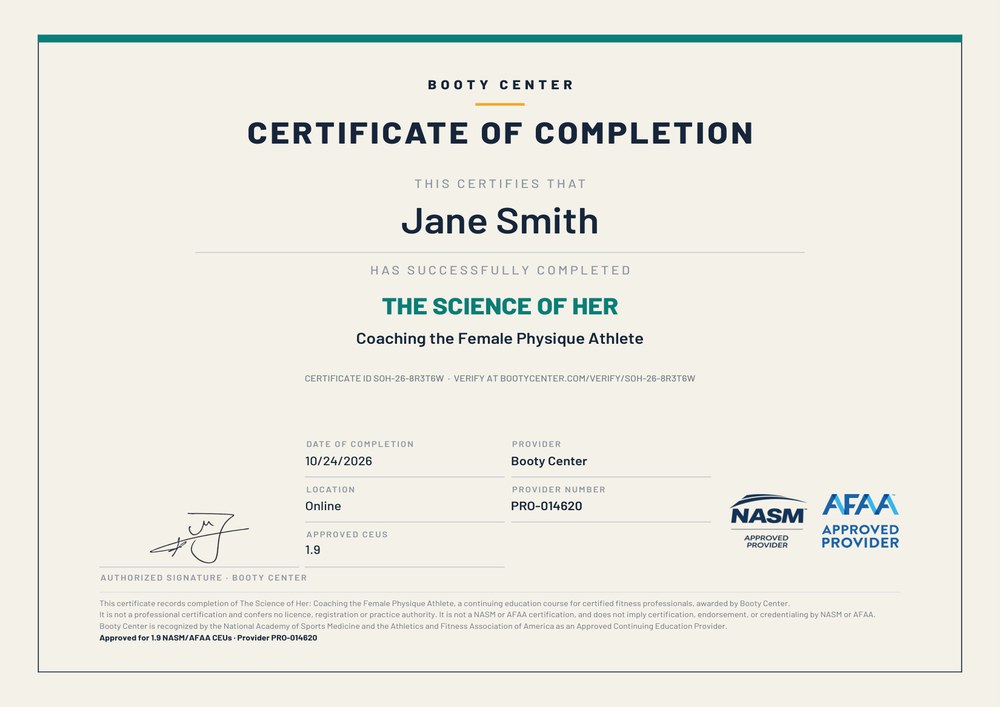The height and width of the screenshot is (707, 1000).
Task: Click the location value 'Online'
Action: click(323, 506)
